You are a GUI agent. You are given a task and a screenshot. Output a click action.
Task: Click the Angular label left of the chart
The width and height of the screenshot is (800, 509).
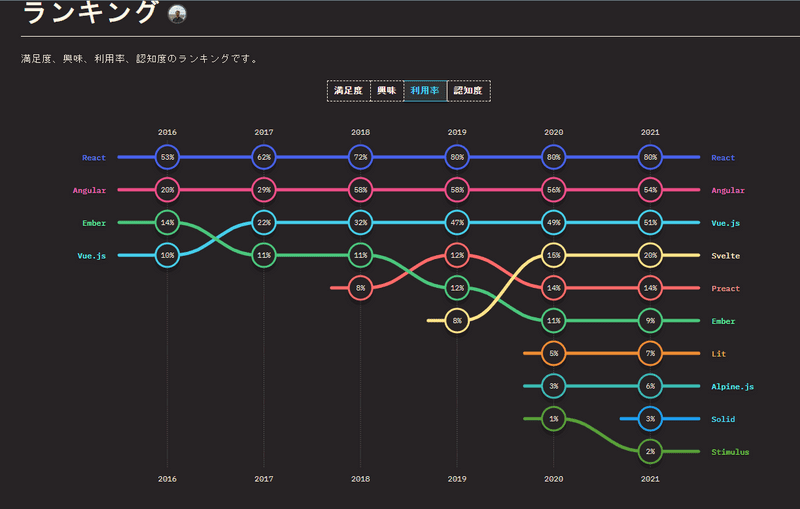point(89,190)
